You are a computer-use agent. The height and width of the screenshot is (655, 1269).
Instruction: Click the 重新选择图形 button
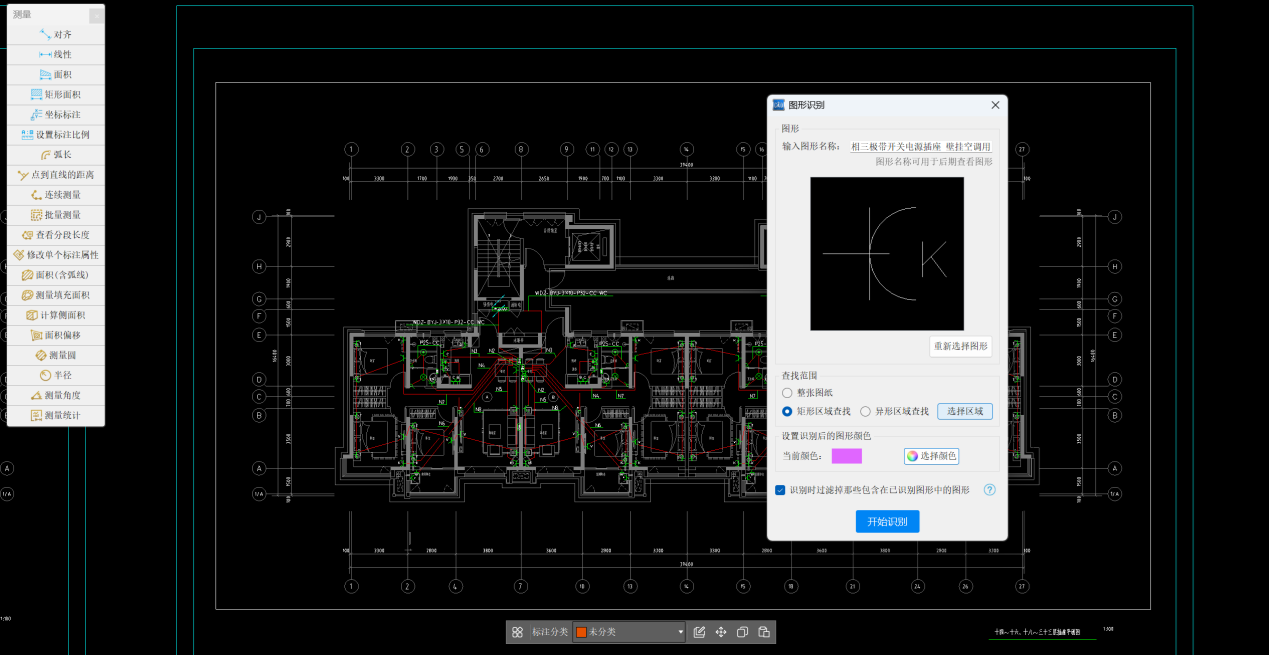point(960,346)
